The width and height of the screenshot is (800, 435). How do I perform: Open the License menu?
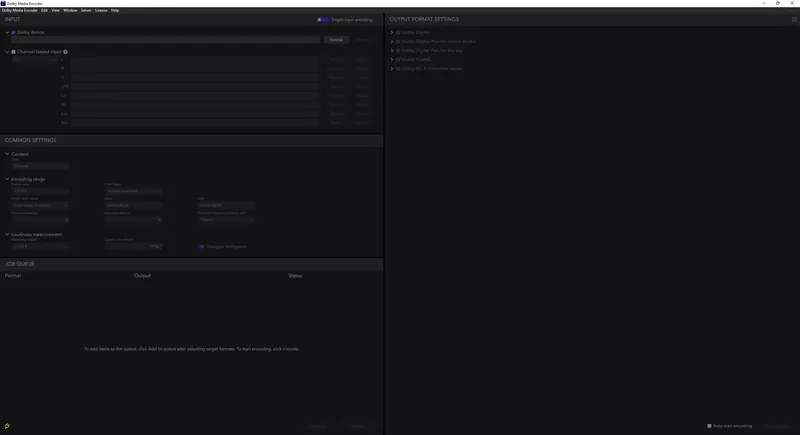click(101, 10)
